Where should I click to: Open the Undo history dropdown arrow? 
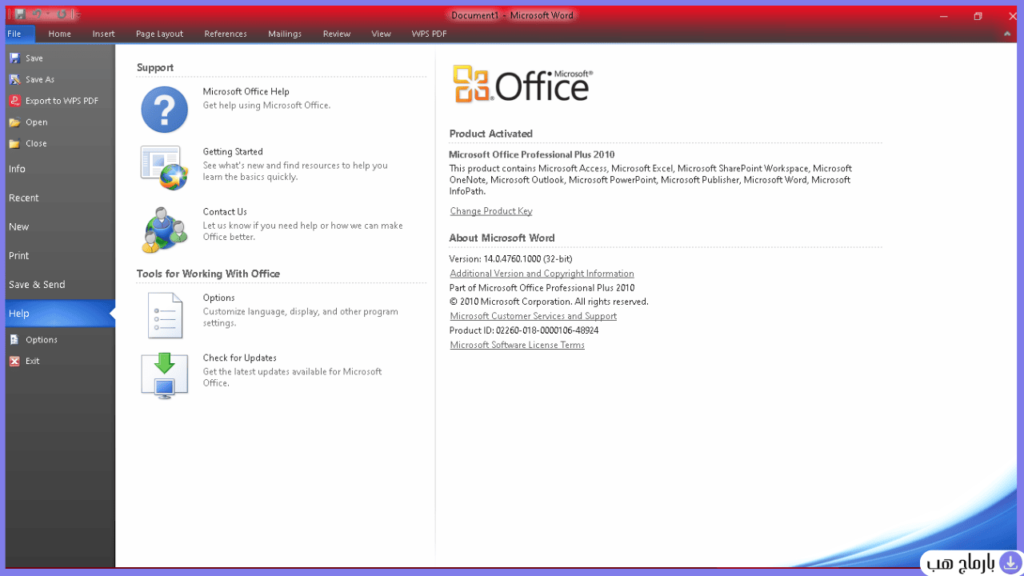point(48,14)
